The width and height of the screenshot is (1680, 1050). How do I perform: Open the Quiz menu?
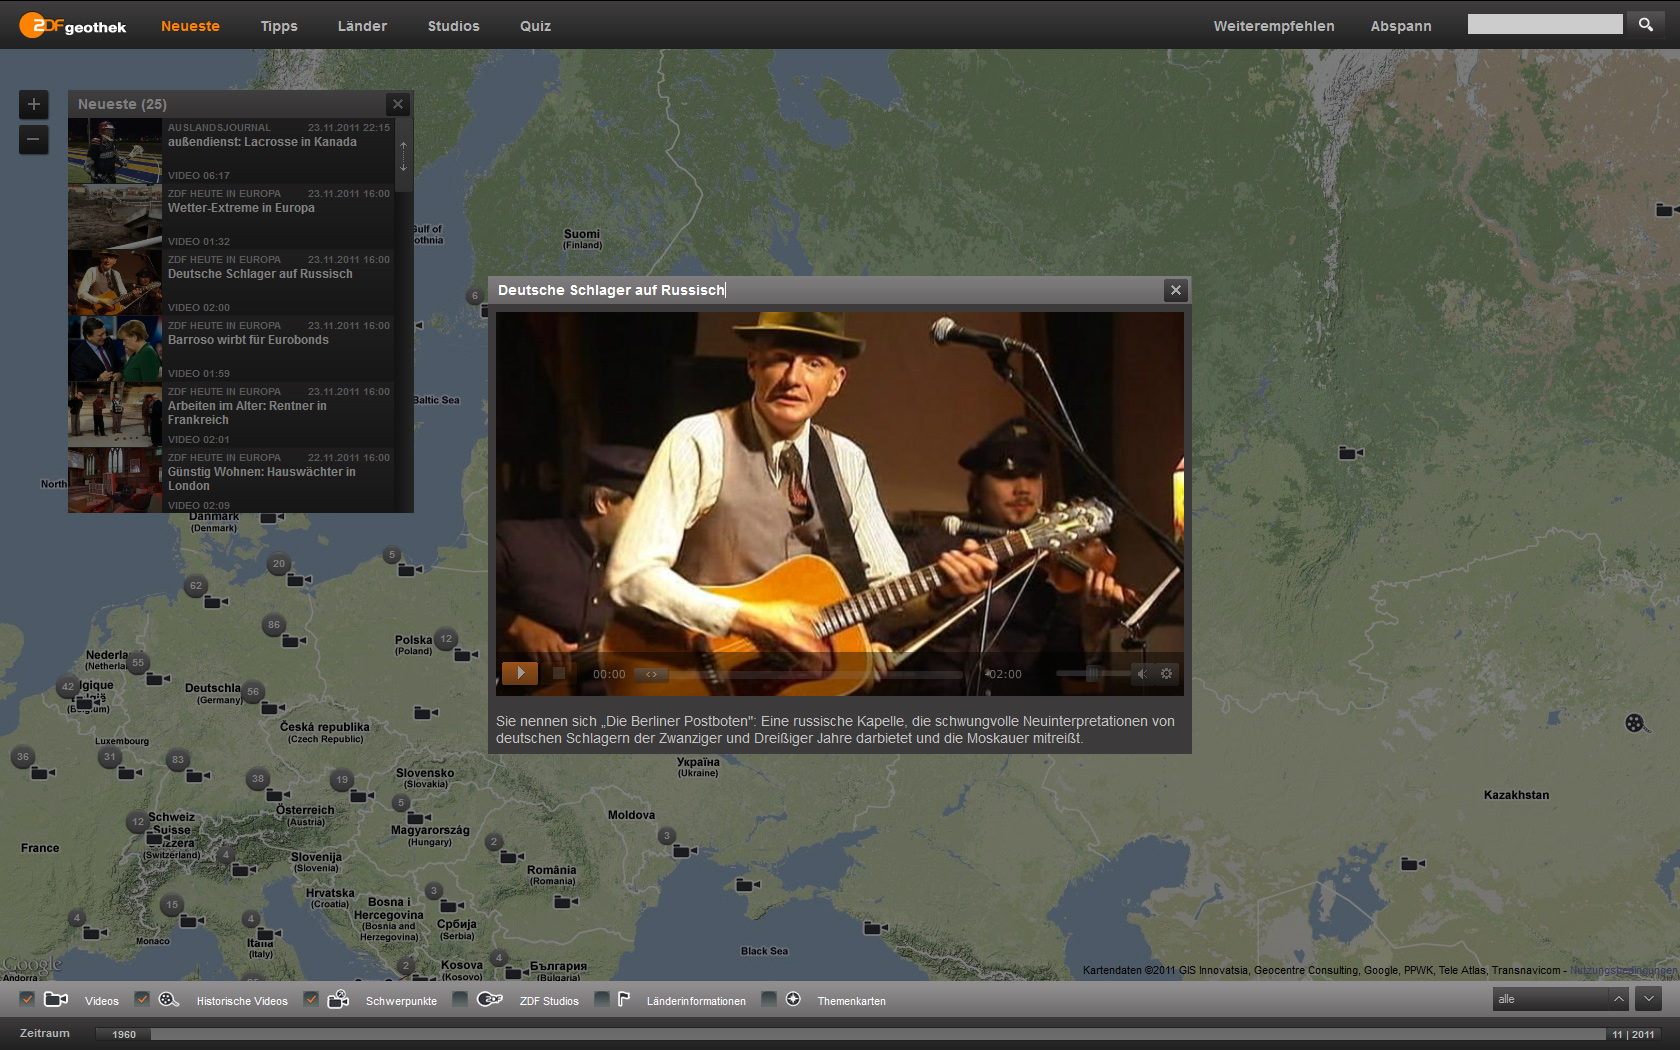(x=535, y=26)
